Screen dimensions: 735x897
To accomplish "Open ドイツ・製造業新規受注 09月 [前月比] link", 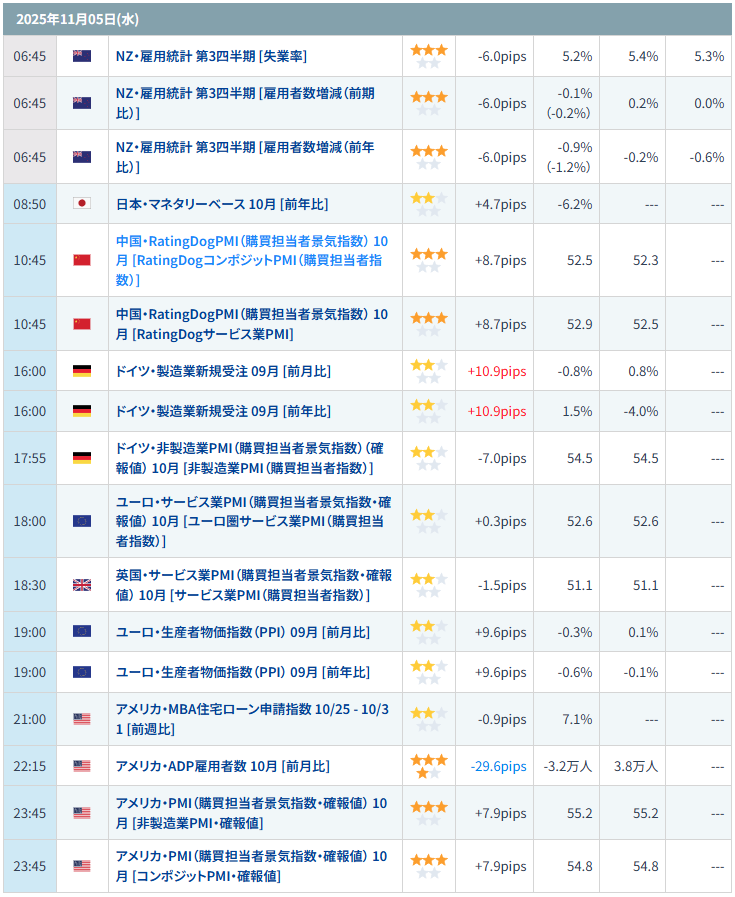I will 223,371.
